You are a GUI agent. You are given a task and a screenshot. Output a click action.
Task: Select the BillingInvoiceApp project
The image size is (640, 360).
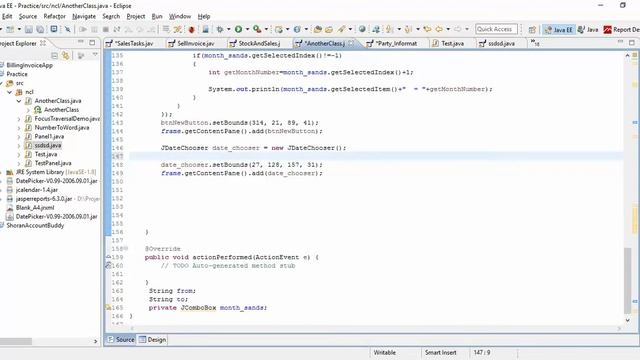[29, 65]
